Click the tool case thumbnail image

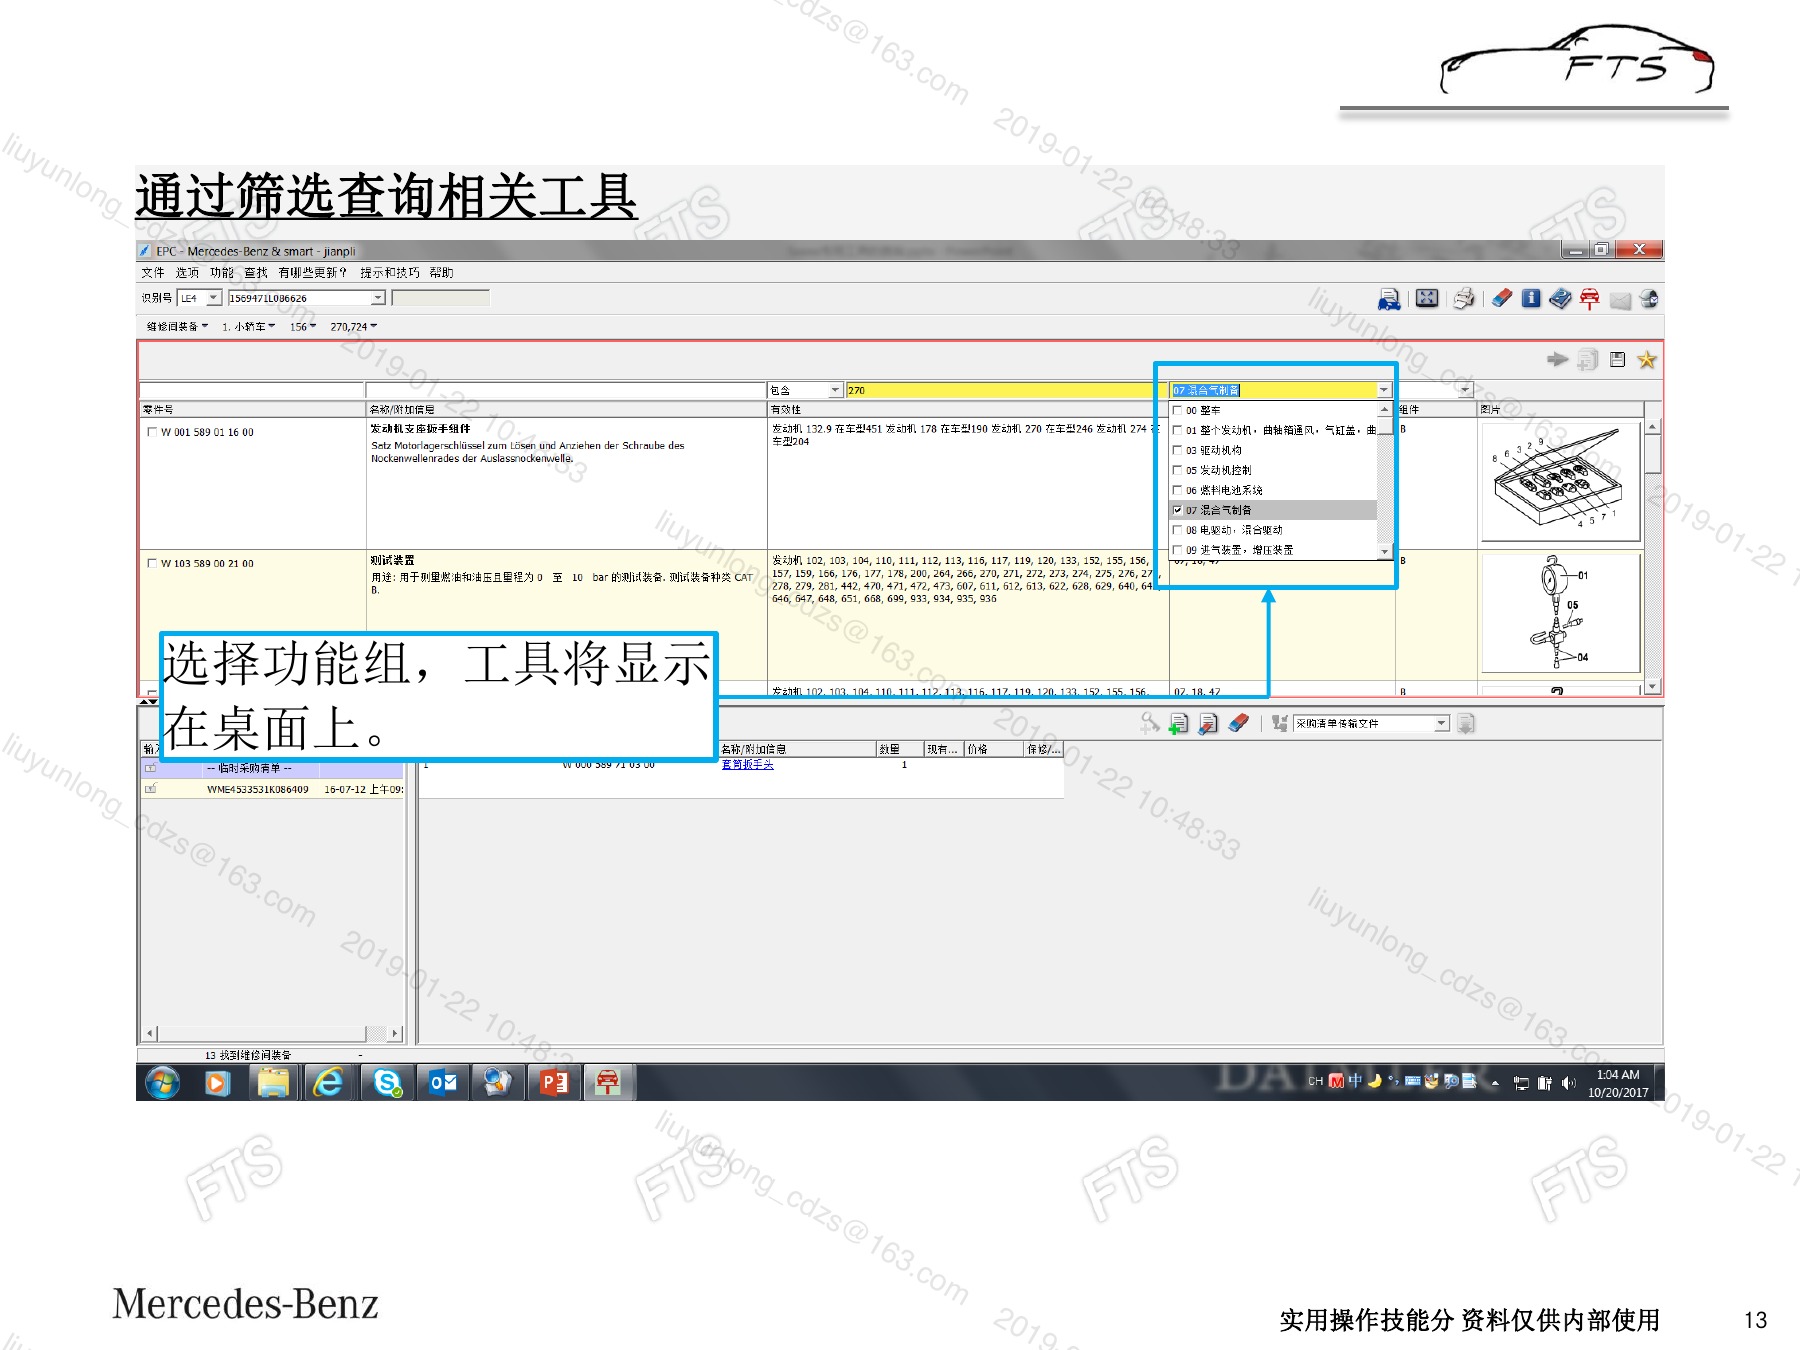point(1560,482)
